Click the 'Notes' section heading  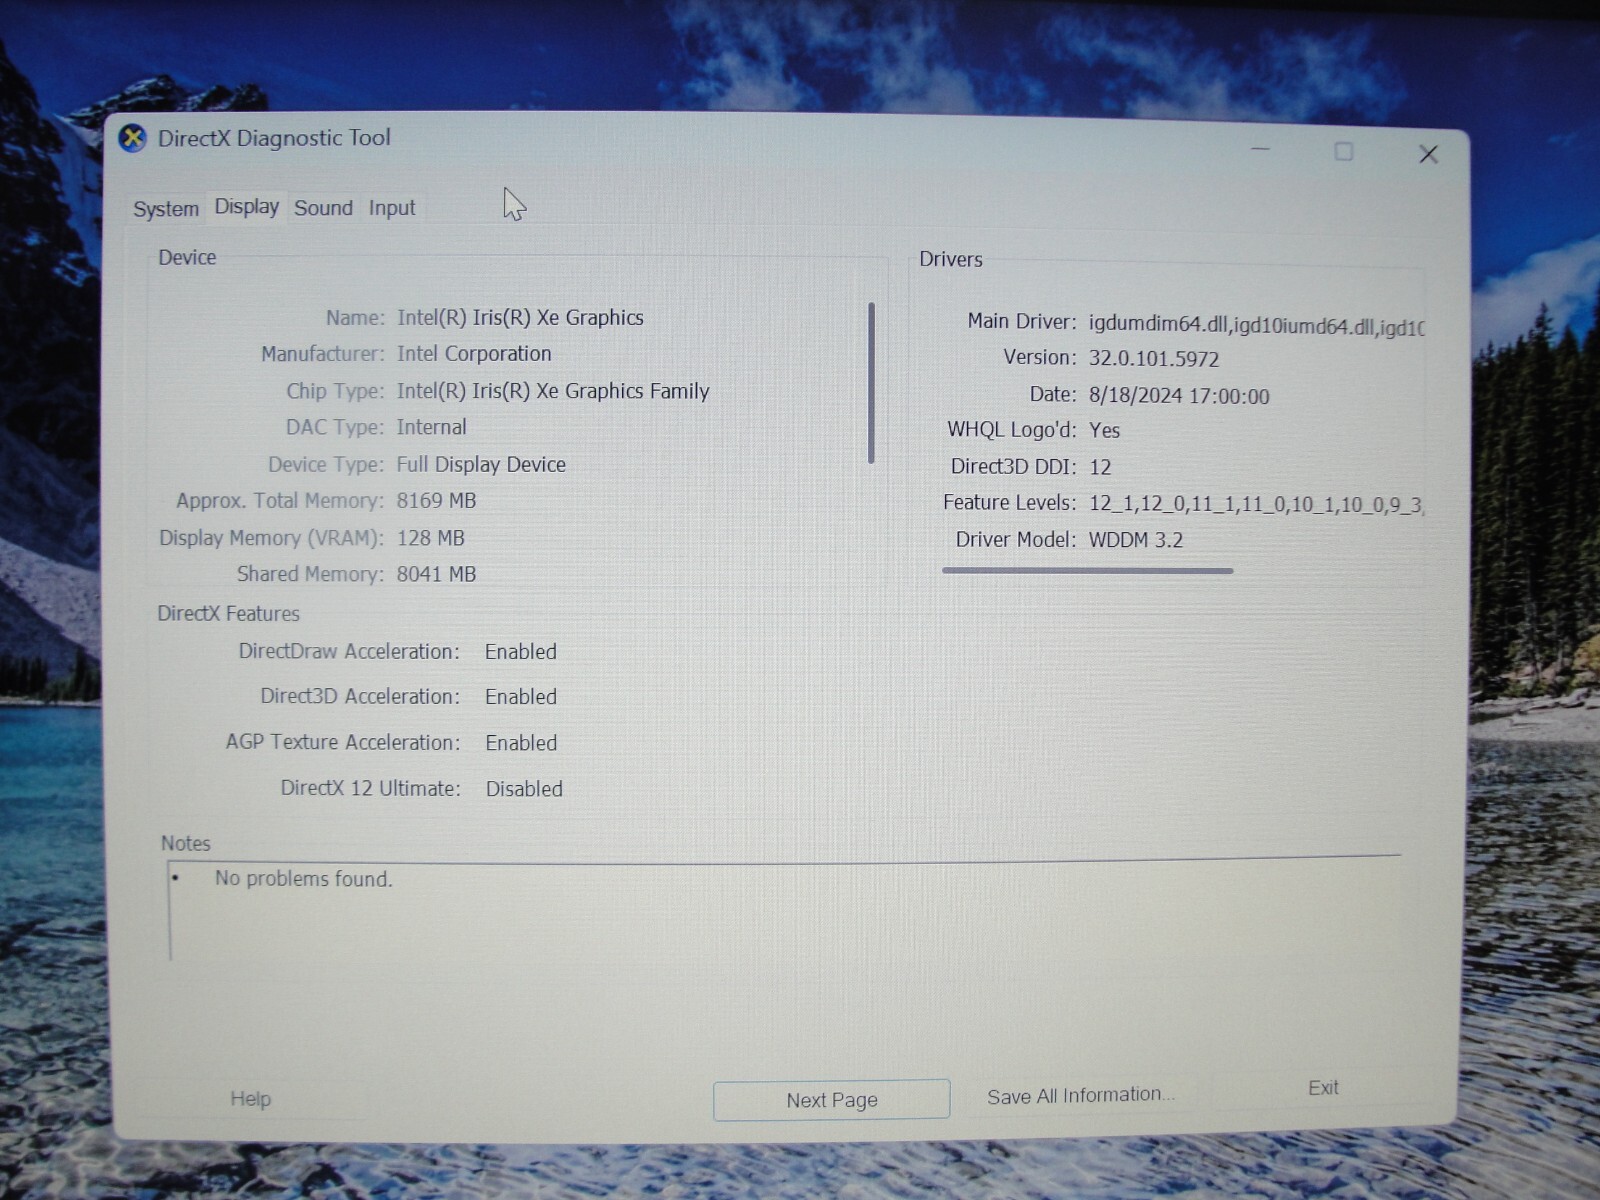pyautogui.click(x=186, y=844)
